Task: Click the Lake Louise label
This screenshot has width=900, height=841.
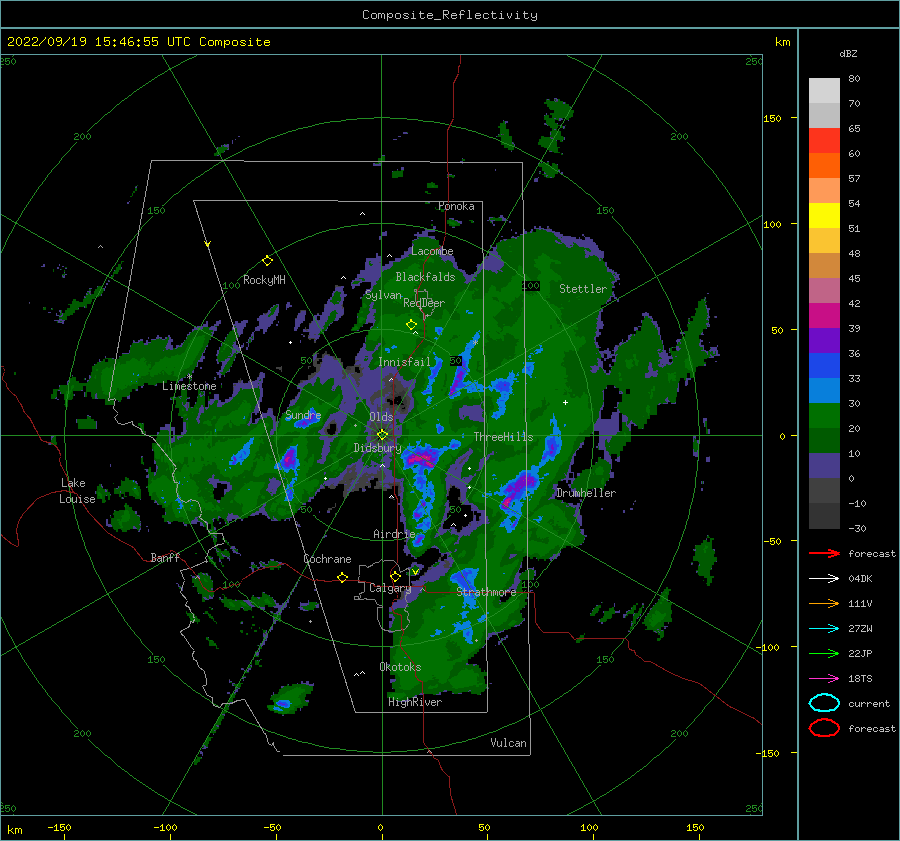Action: coord(77,491)
